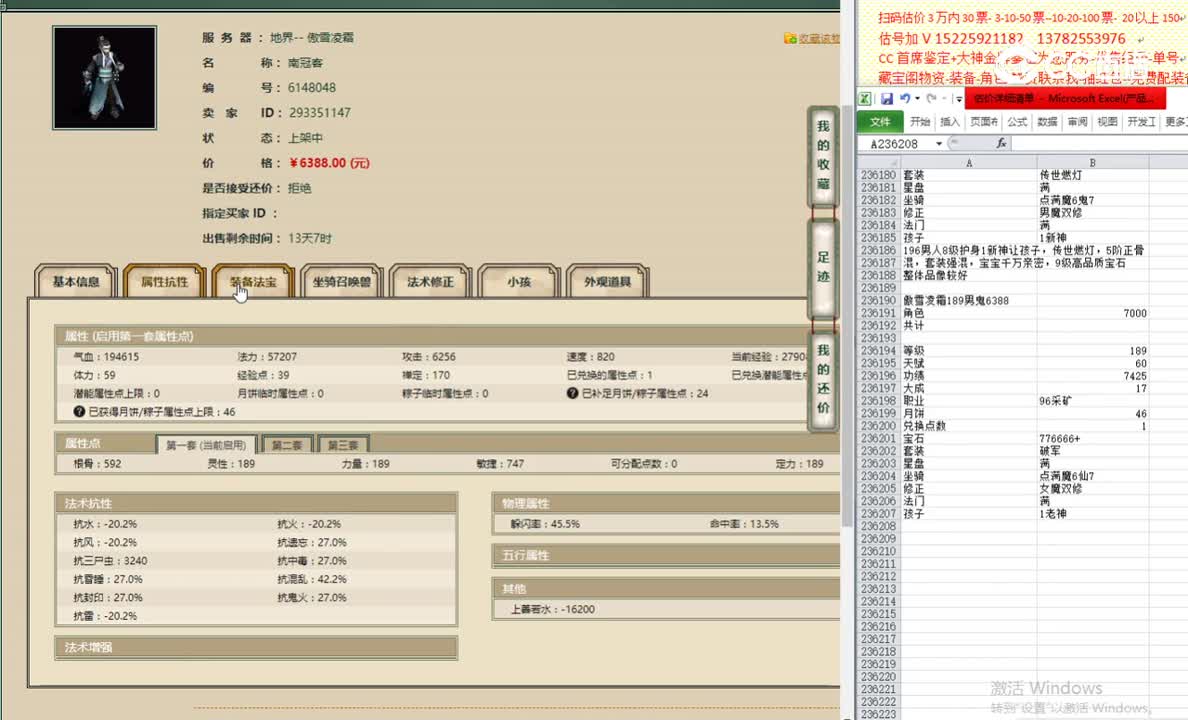
Task: Open the Excel 文件 menu
Action: tap(880, 121)
